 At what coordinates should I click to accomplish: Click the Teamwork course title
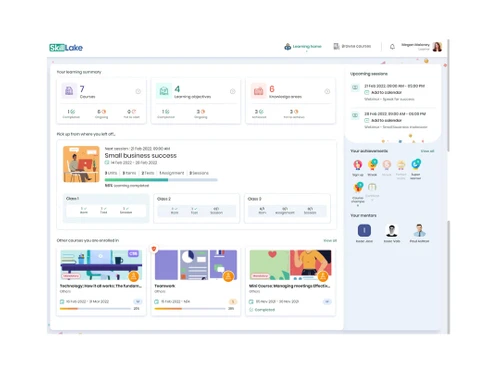(x=165, y=286)
